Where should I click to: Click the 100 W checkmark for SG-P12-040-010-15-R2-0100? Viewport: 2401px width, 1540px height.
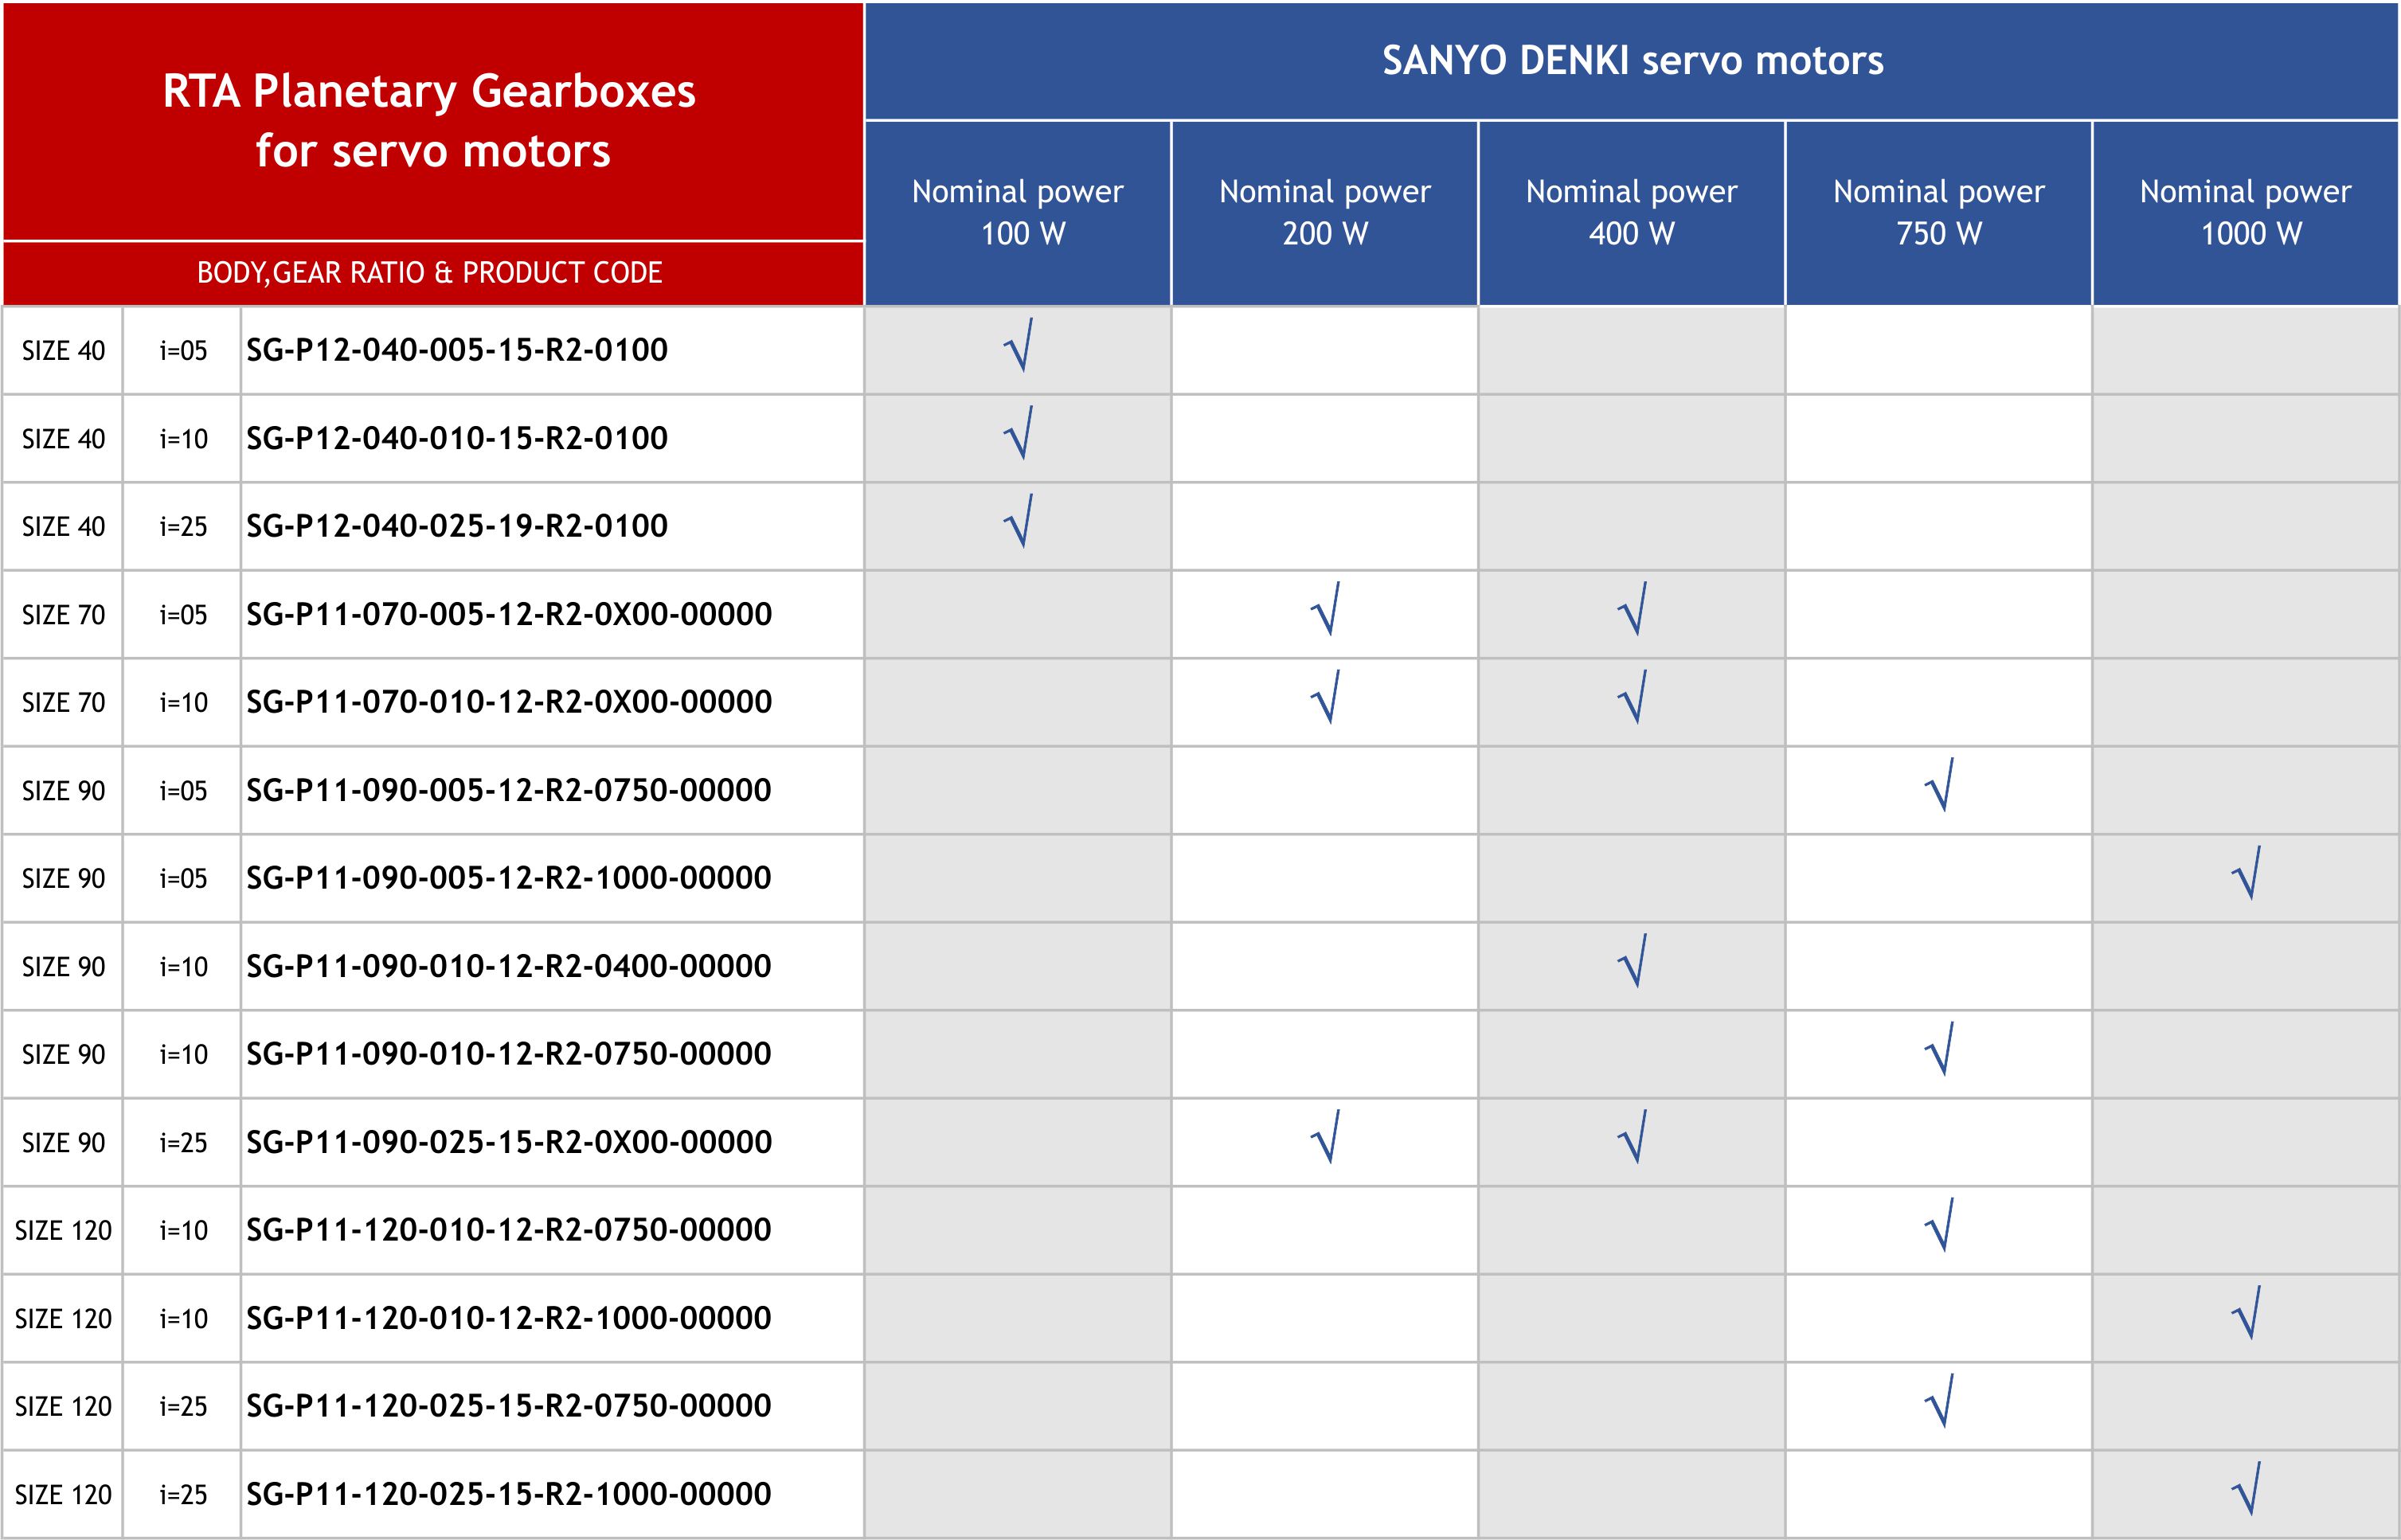[x=1019, y=433]
